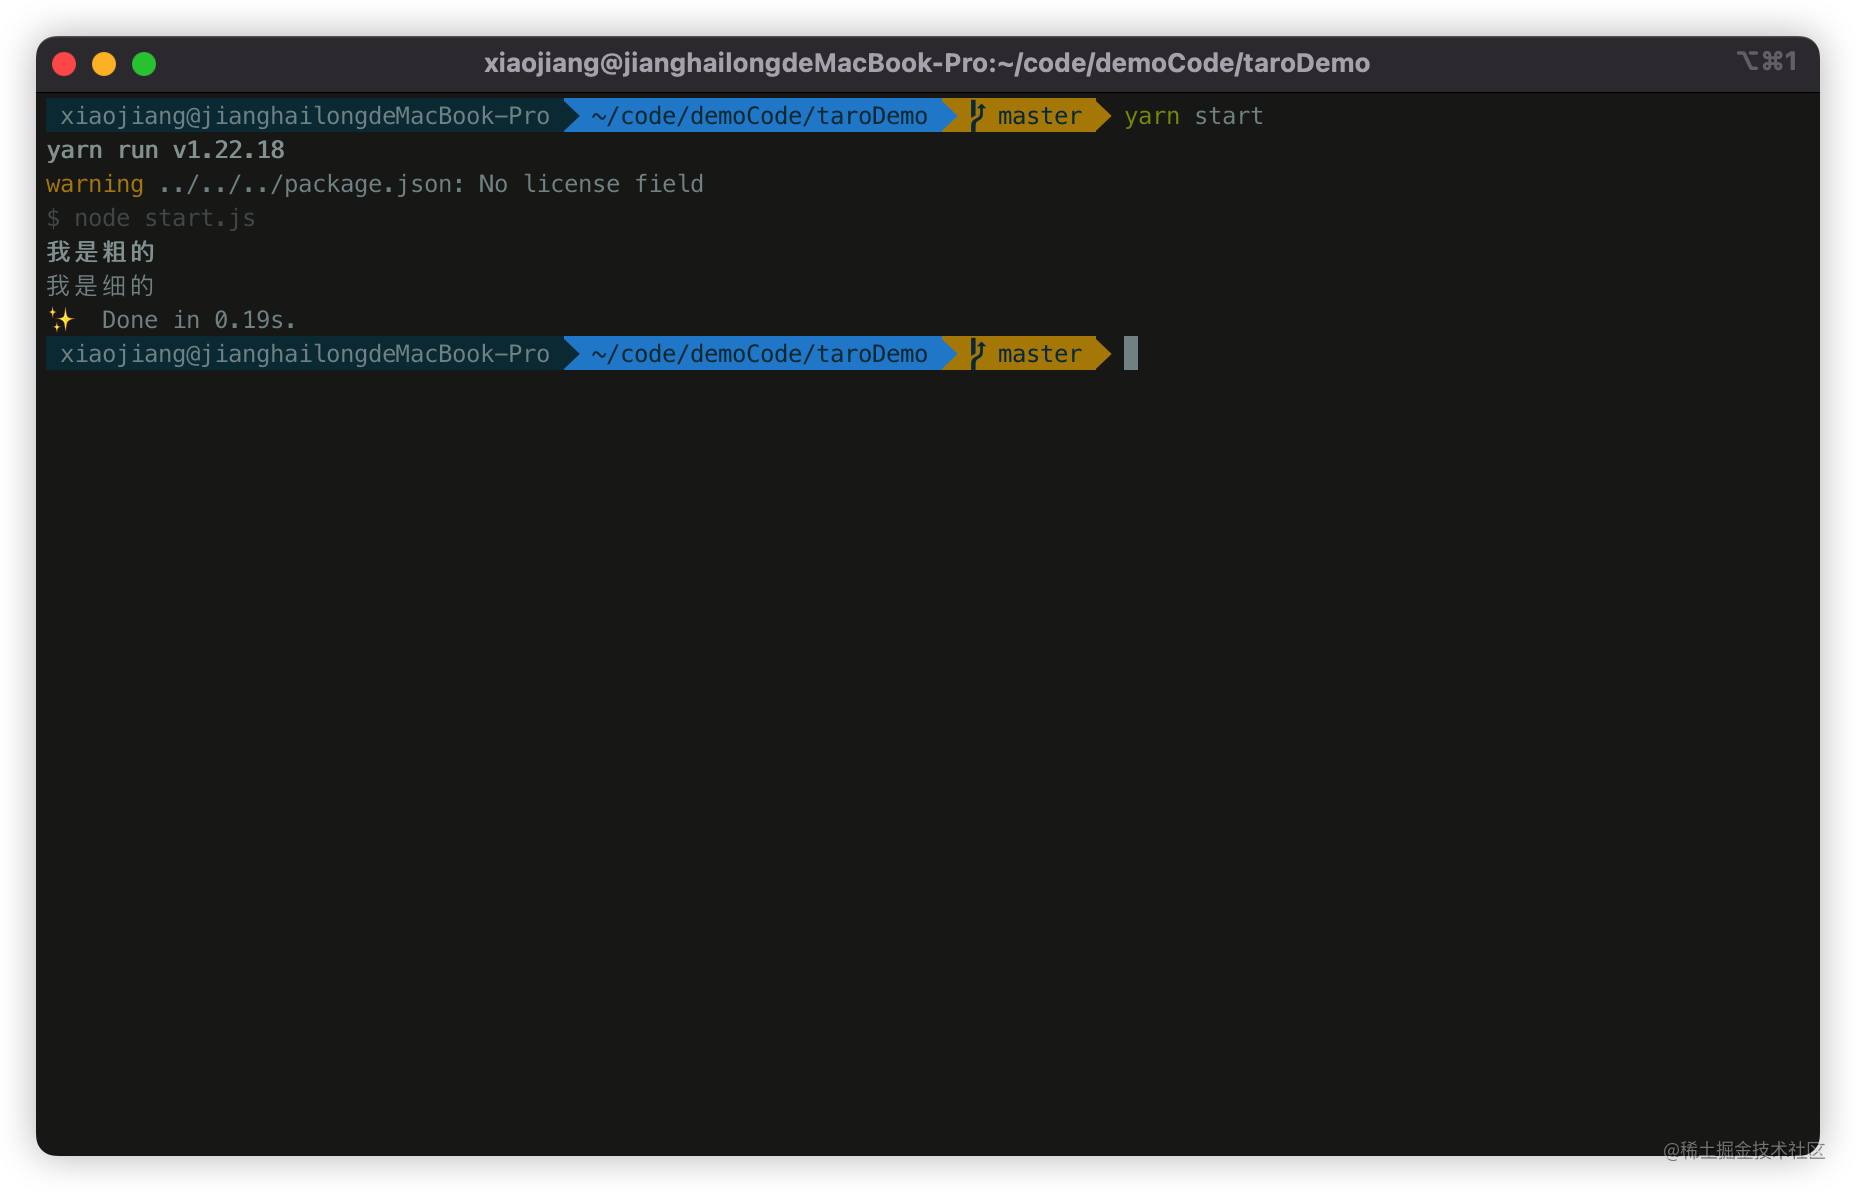Click the bold '我是粗的' output line
Screen dimensions: 1856x1192
tap(100, 252)
